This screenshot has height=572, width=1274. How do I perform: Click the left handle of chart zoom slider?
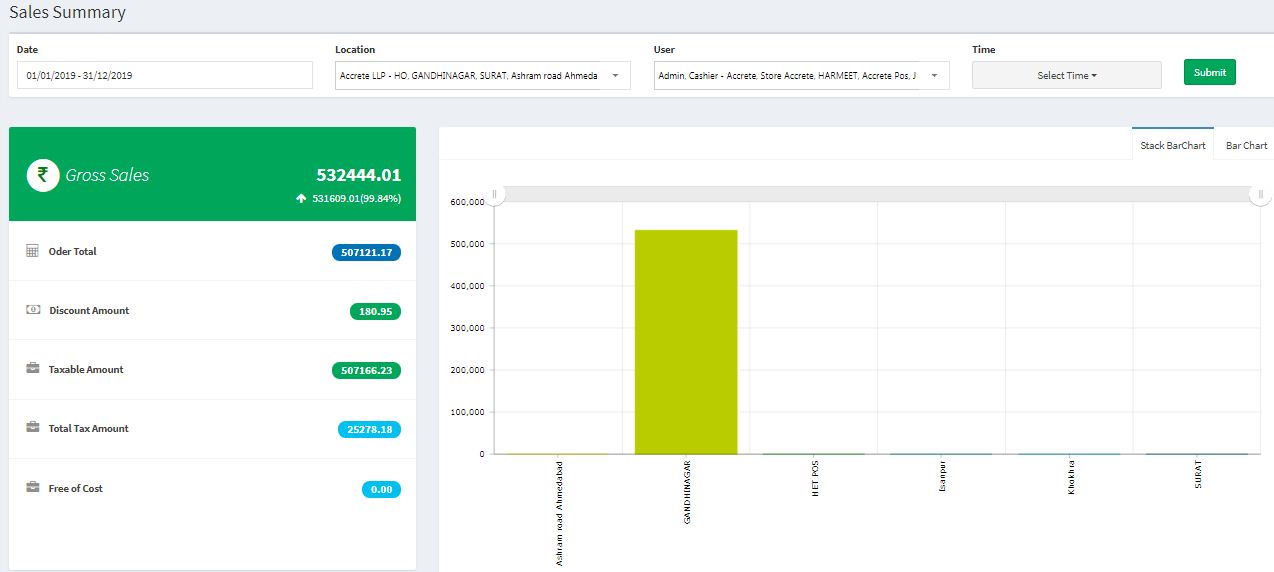(x=494, y=194)
